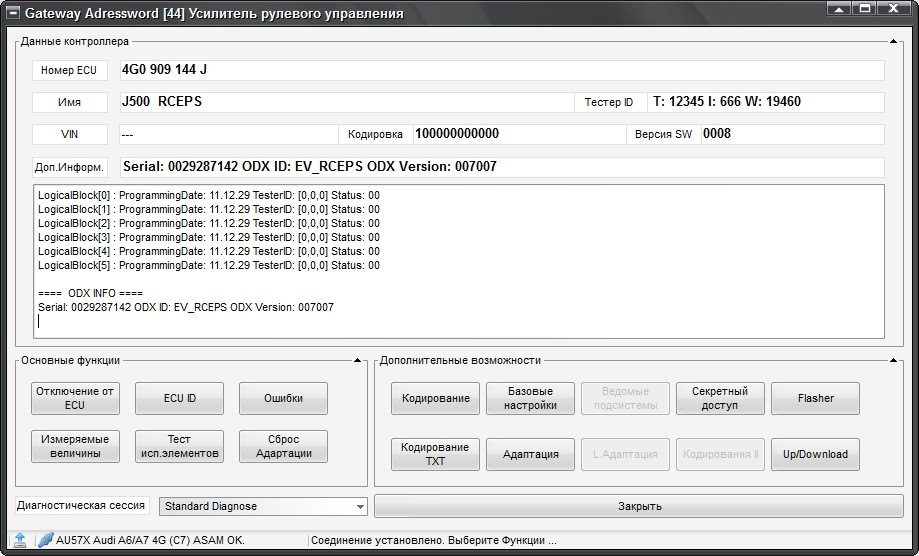The height and width of the screenshot is (556, 919).
Task: Click the LogicalBlock[5] log line
Action: 209,265
